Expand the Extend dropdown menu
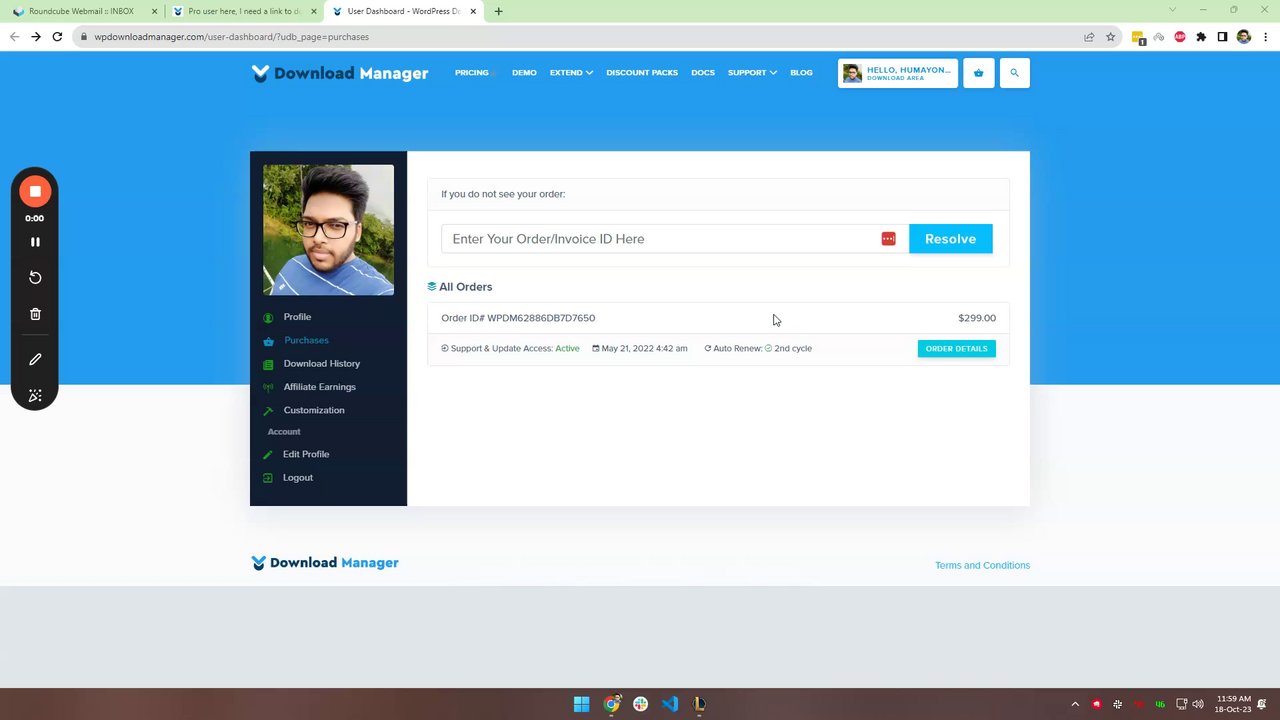This screenshot has width=1280, height=720. [571, 73]
